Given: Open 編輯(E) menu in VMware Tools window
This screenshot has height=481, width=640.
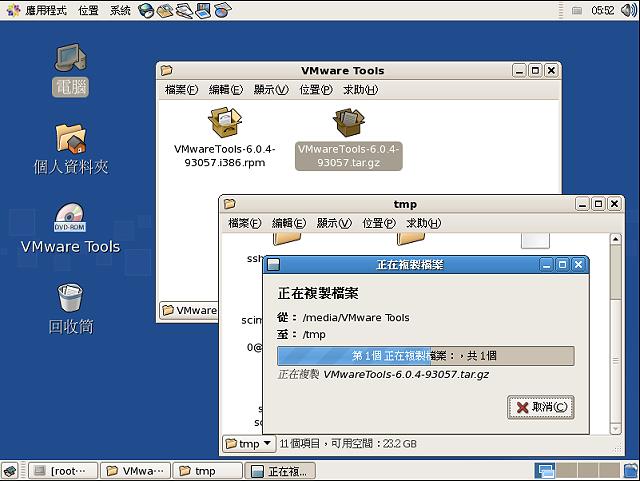Looking at the screenshot, I should (226, 89).
